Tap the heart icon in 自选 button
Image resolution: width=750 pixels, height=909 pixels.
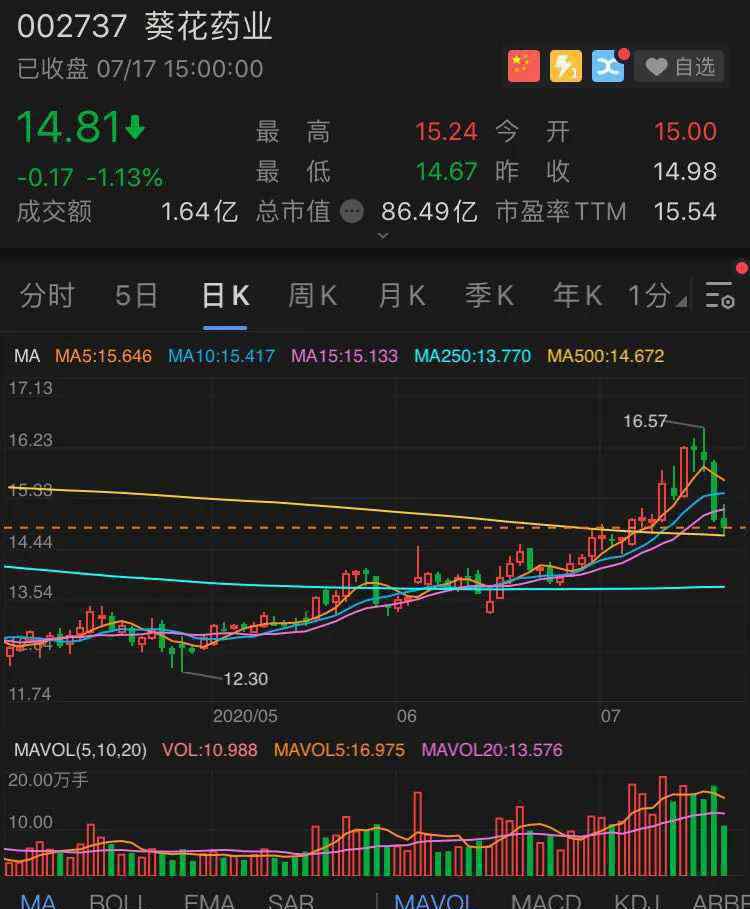point(656,67)
